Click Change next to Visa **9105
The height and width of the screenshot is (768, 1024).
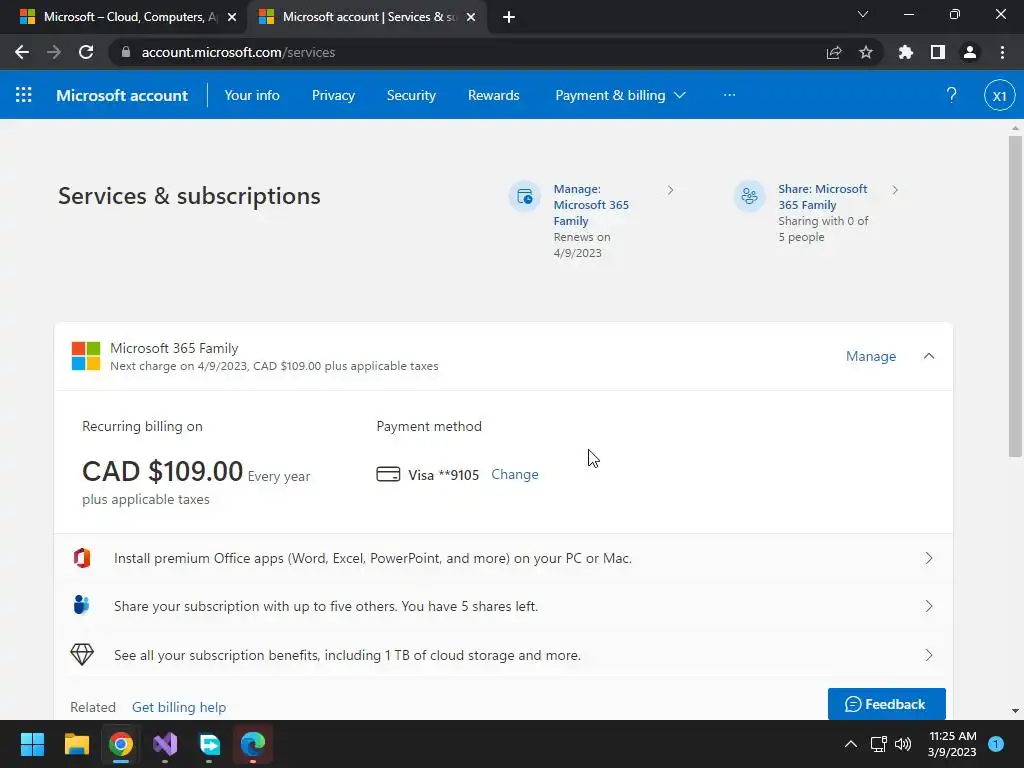click(x=515, y=474)
